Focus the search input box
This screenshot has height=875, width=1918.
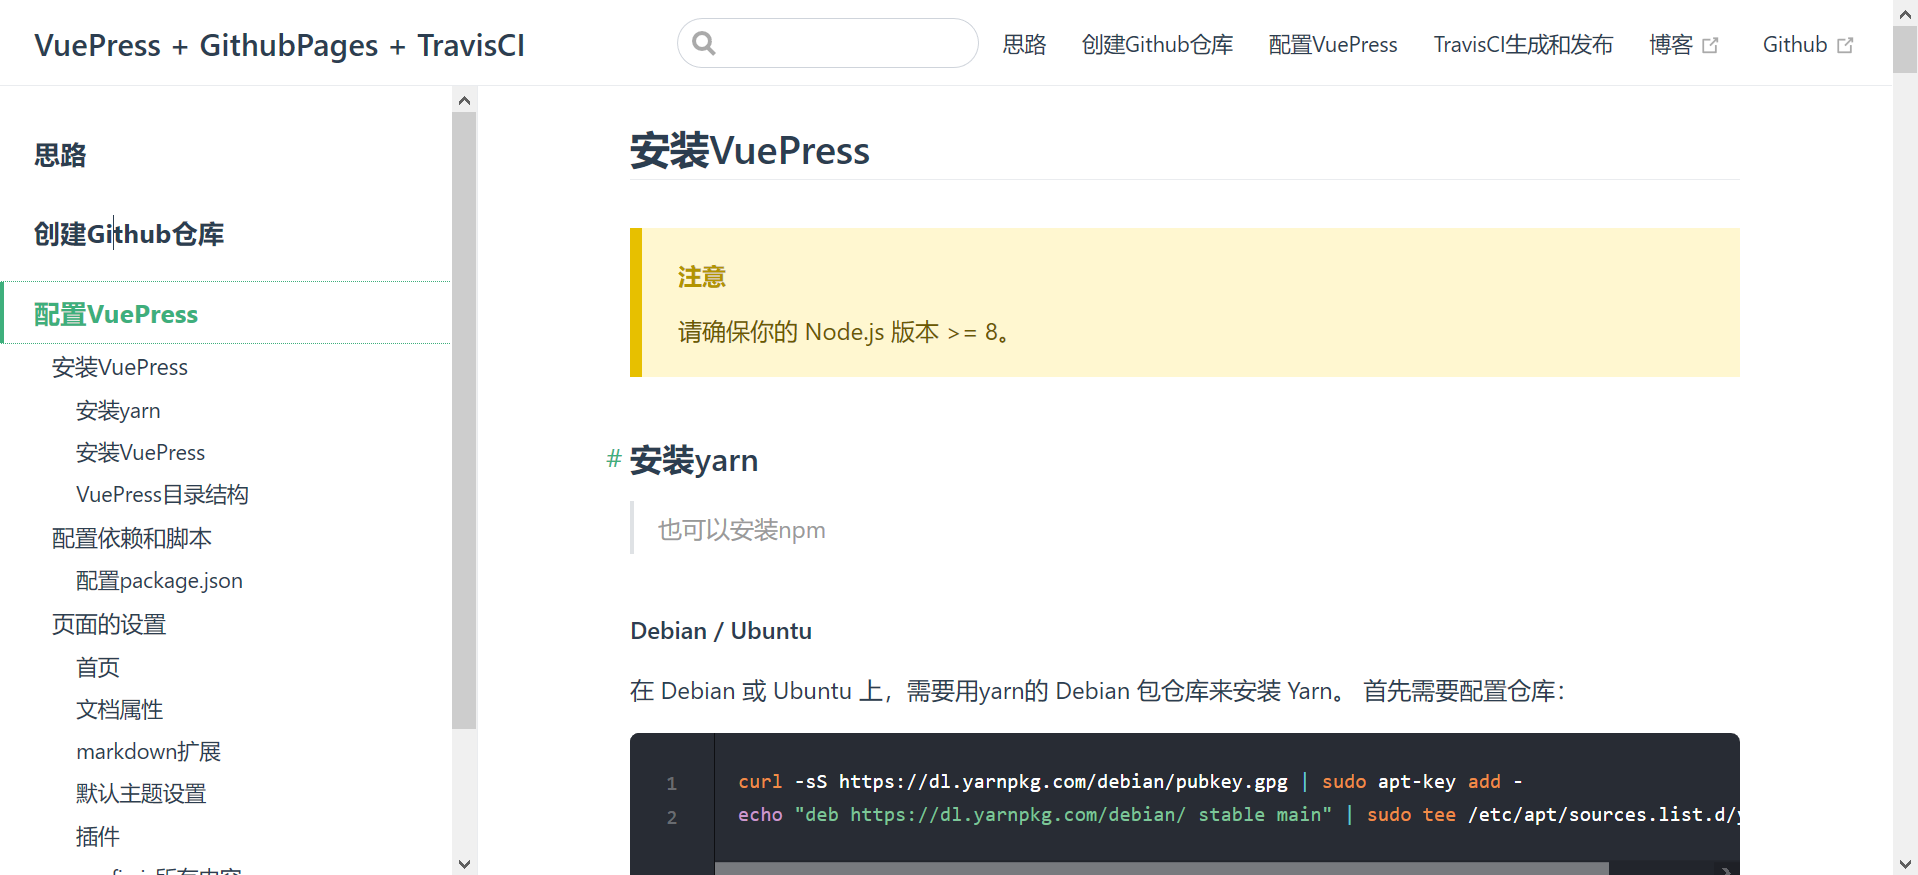[828, 43]
